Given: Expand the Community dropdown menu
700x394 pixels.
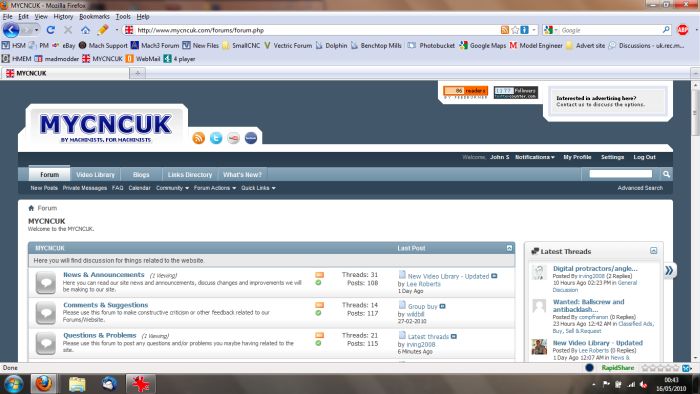Looking at the screenshot, I should coord(172,188).
